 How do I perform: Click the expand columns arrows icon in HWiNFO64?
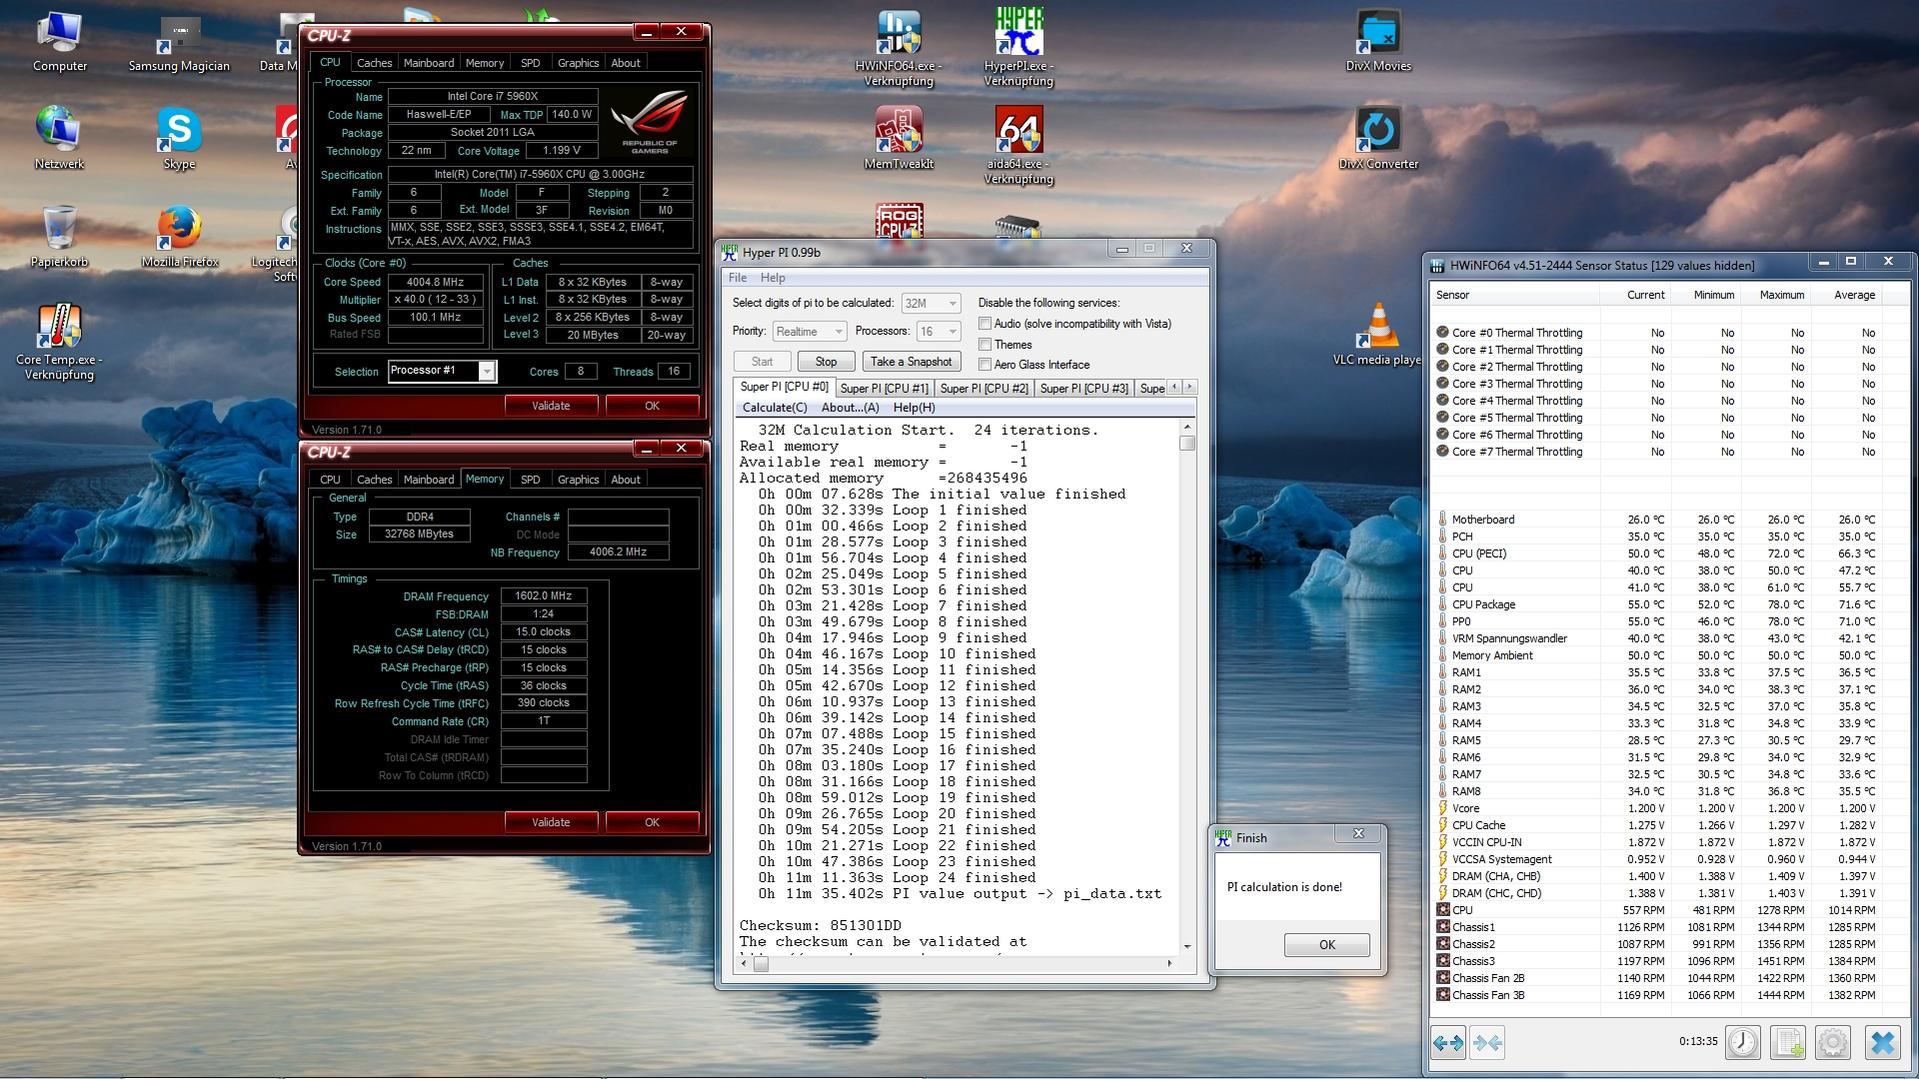[1448, 1043]
